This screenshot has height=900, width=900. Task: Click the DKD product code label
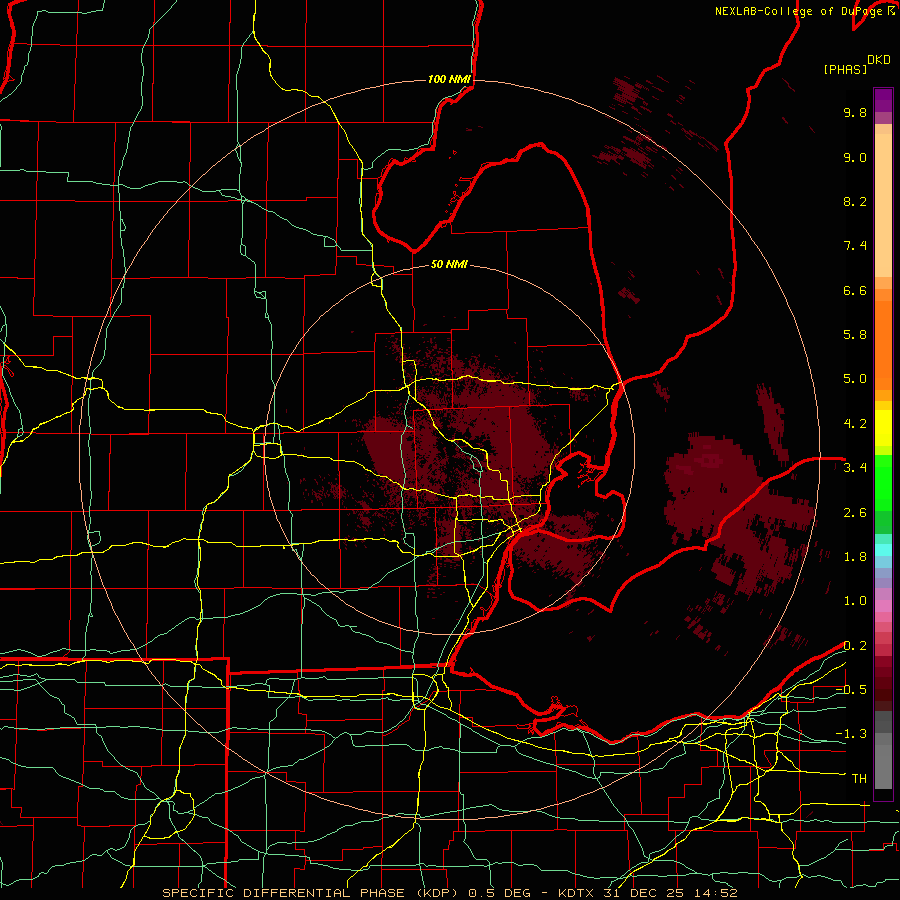point(879,60)
